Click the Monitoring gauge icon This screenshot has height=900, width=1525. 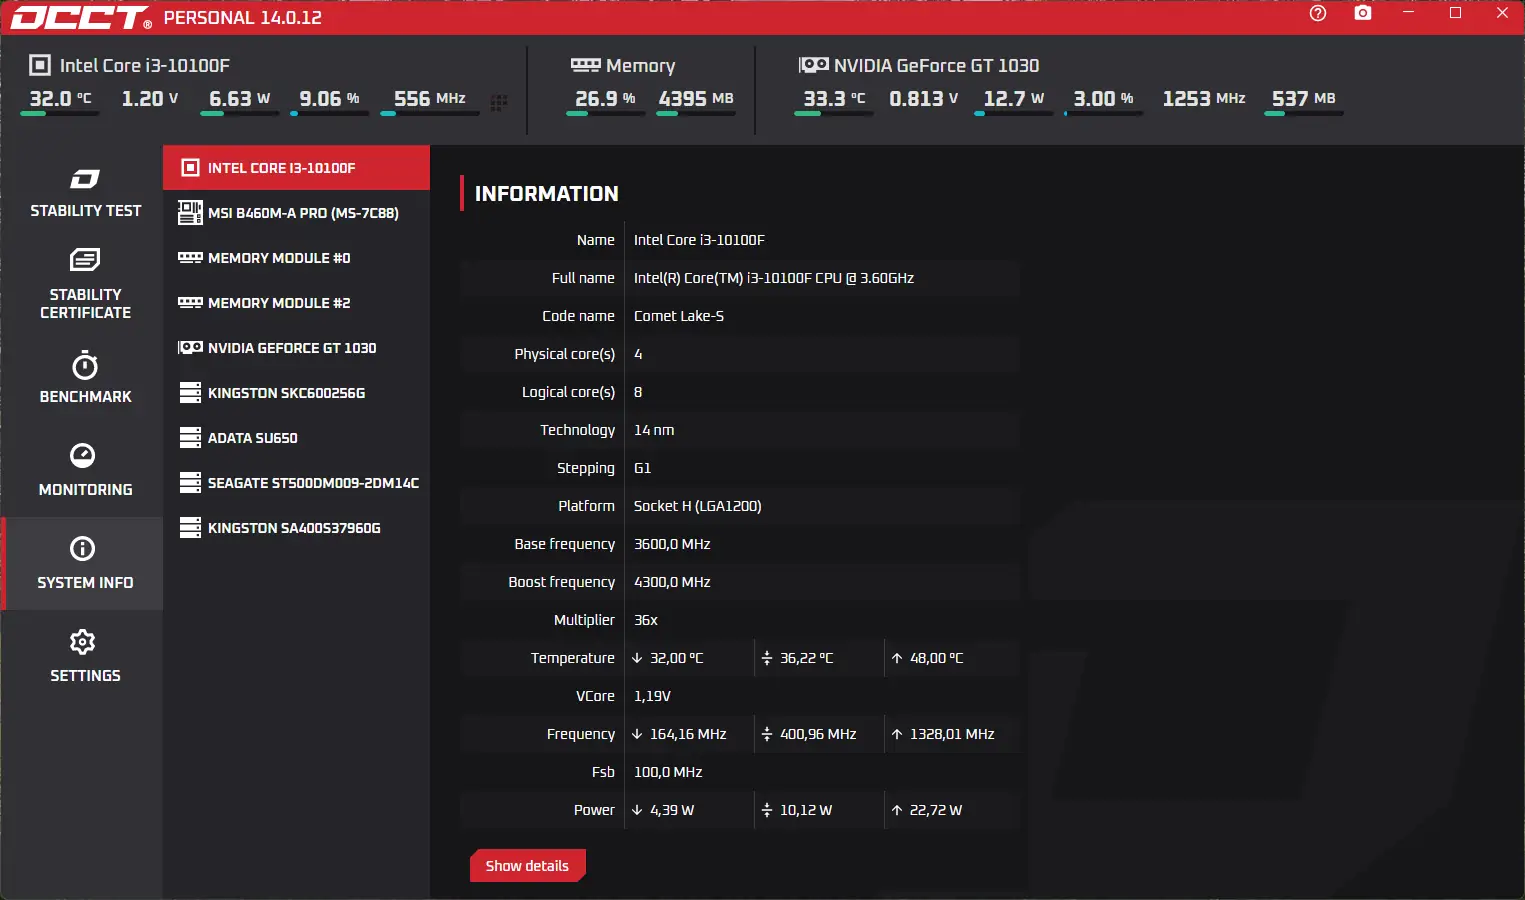pos(82,455)
